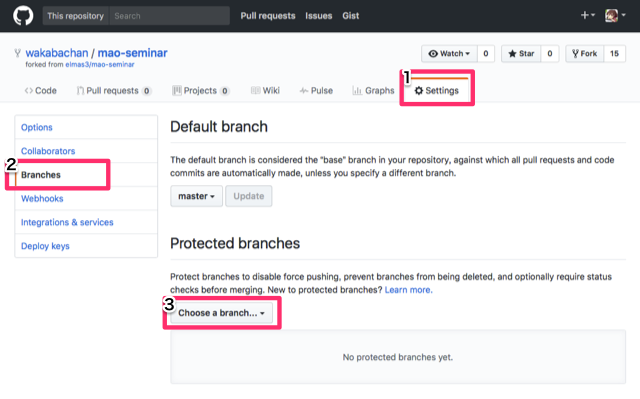640x399 pixels.
Task: Click the watchers count 0
Action: click(486, 53)
